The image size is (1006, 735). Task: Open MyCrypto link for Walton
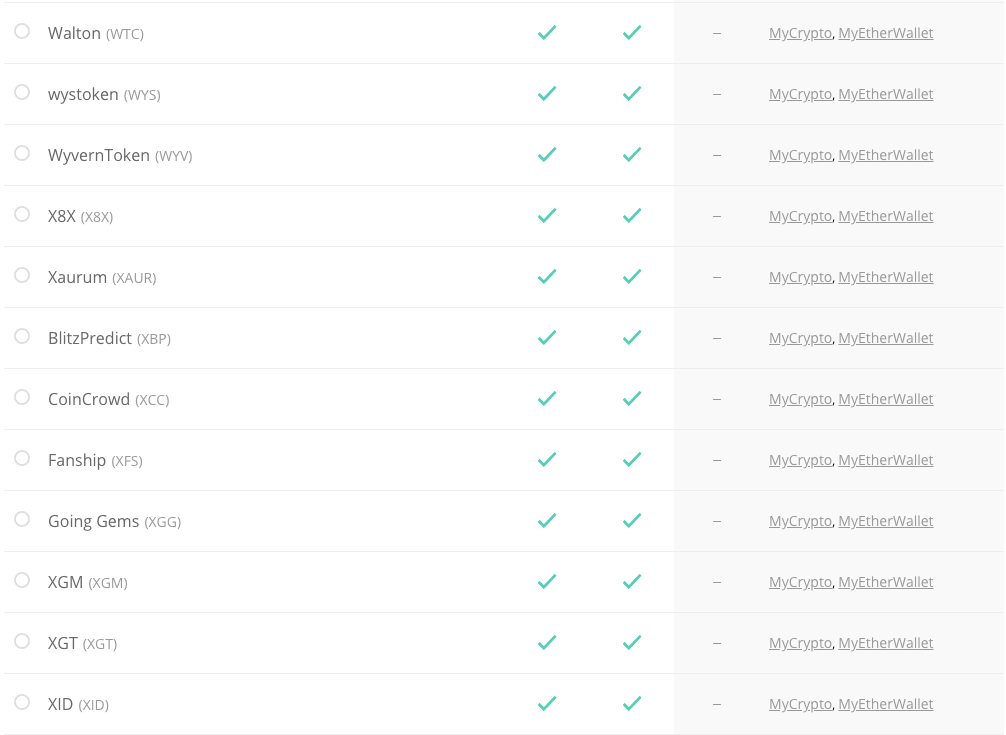click(800, 33)
